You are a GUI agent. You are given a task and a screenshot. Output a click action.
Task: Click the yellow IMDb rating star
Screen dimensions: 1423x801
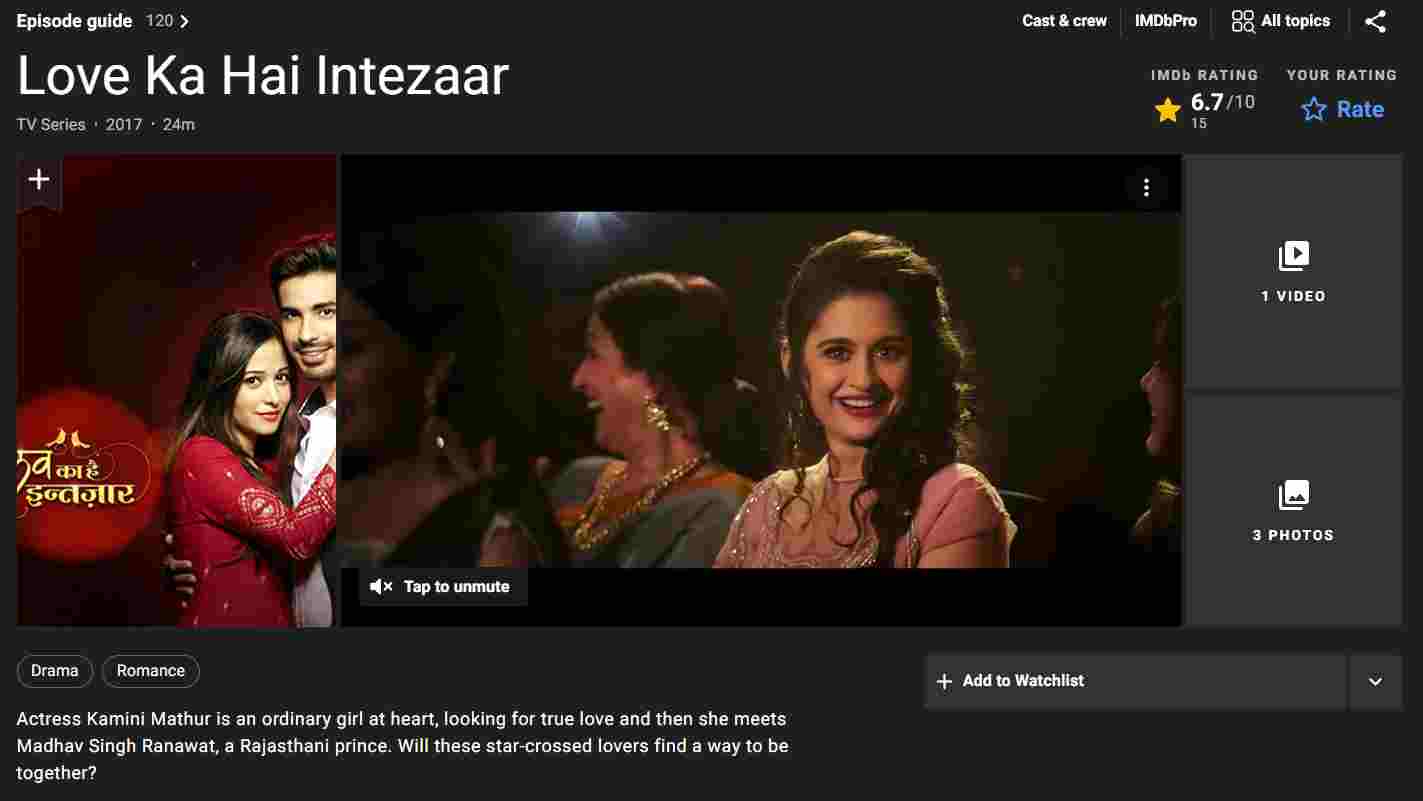(x=1167, y=110)
